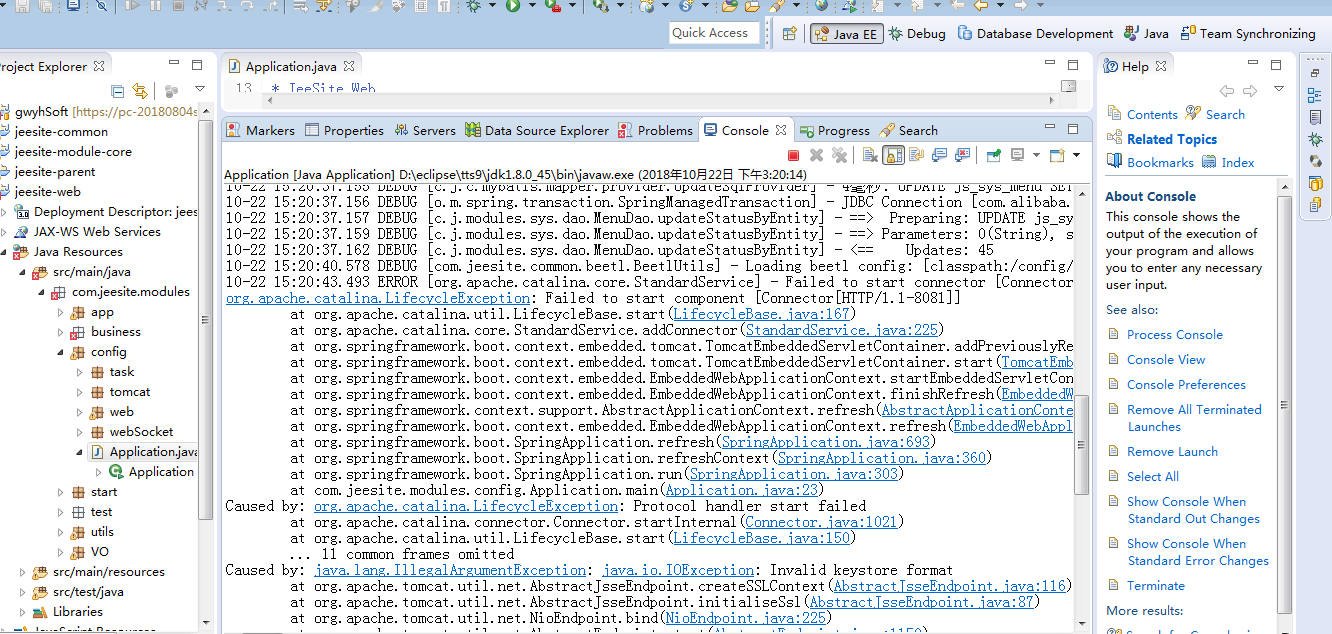This screenshot has width=1332, height=634.
Task: Select the jeesite-module-core project
Action: pyautogui.click(x=73, y=151)
